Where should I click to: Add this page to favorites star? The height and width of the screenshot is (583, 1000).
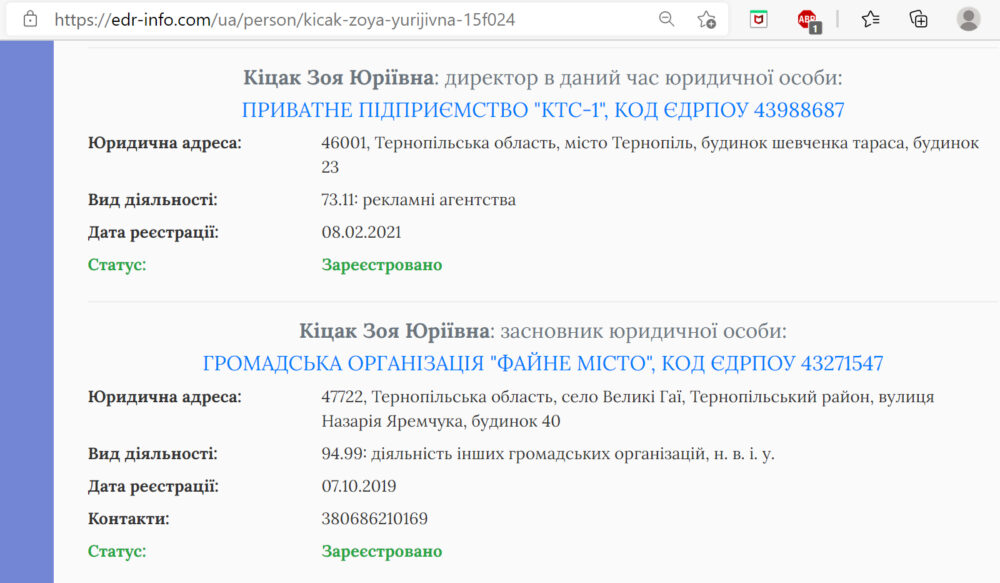(706, 19)
